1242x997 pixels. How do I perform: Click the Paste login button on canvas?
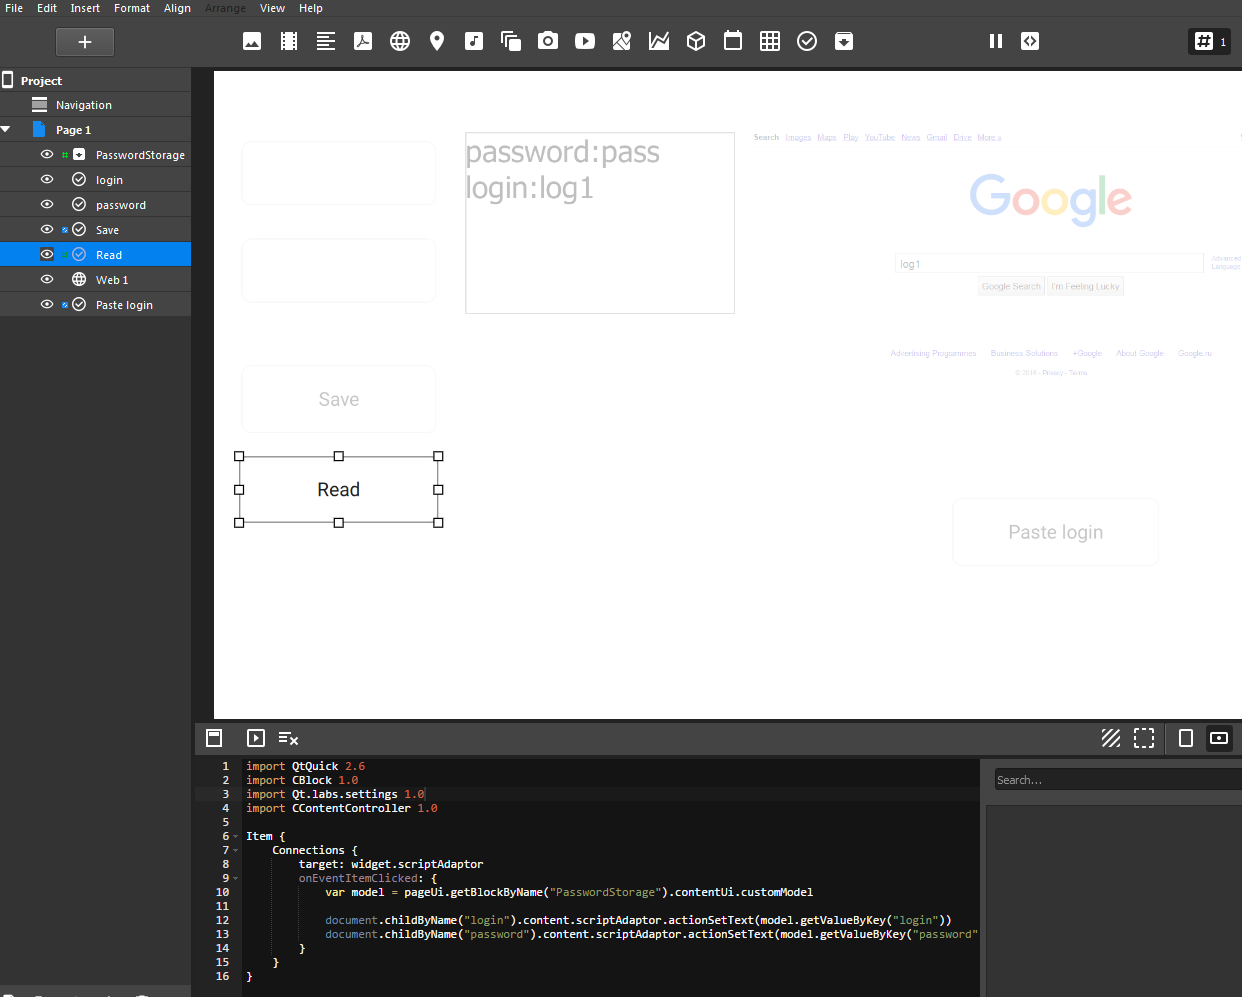pyautogui.click(x=1055, y=532)
